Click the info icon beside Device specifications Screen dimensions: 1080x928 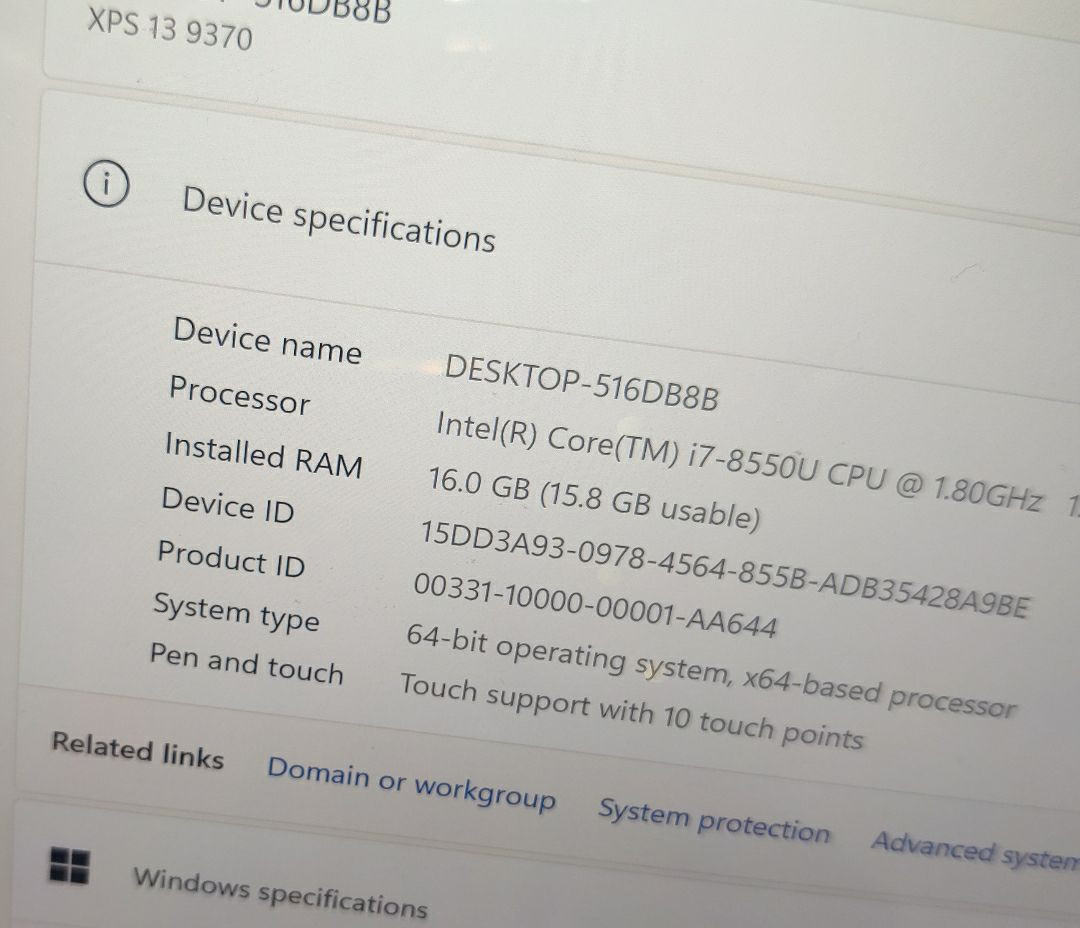click(x=106, y=184)
